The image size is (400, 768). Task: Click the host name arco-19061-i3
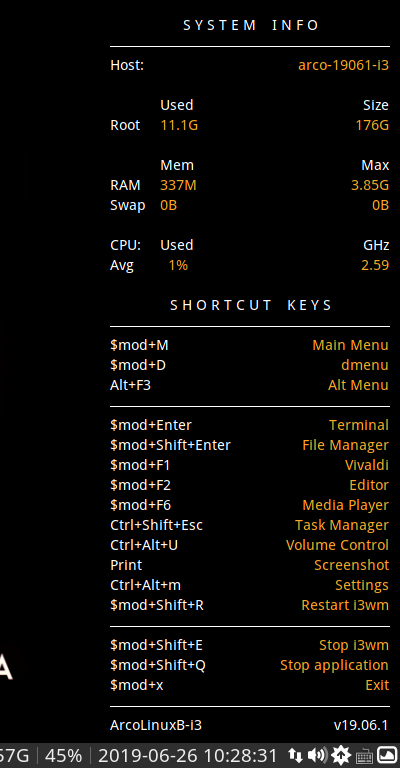pos(344,65)
